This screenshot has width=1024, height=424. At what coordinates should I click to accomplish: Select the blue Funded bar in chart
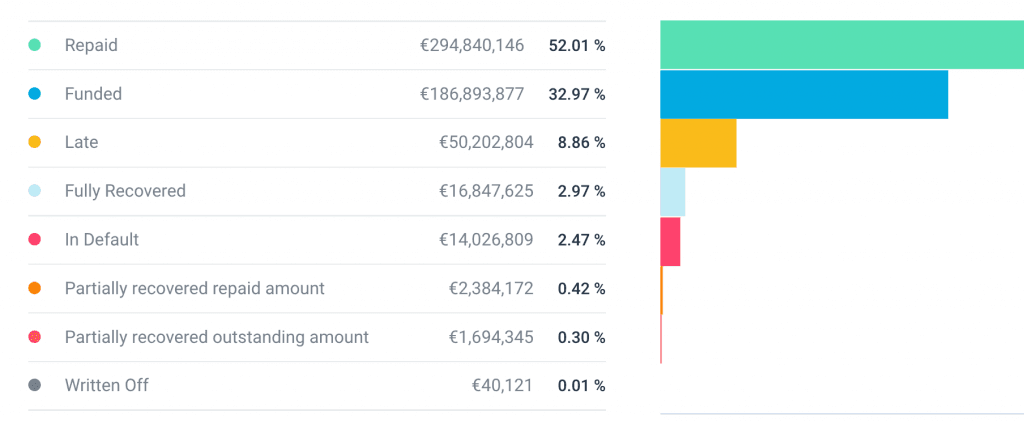click(x=803, y=94)
